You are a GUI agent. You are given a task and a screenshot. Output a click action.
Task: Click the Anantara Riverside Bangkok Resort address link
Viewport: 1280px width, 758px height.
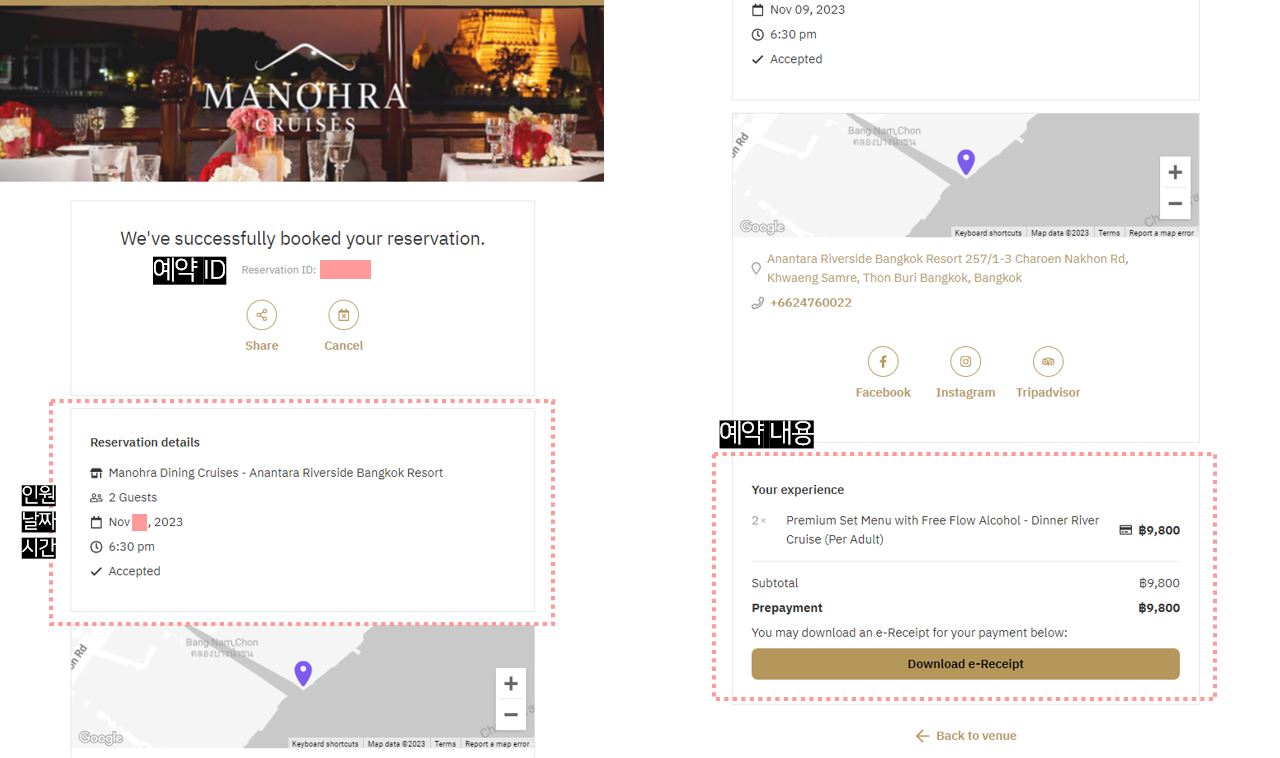[x=947, y=268]
